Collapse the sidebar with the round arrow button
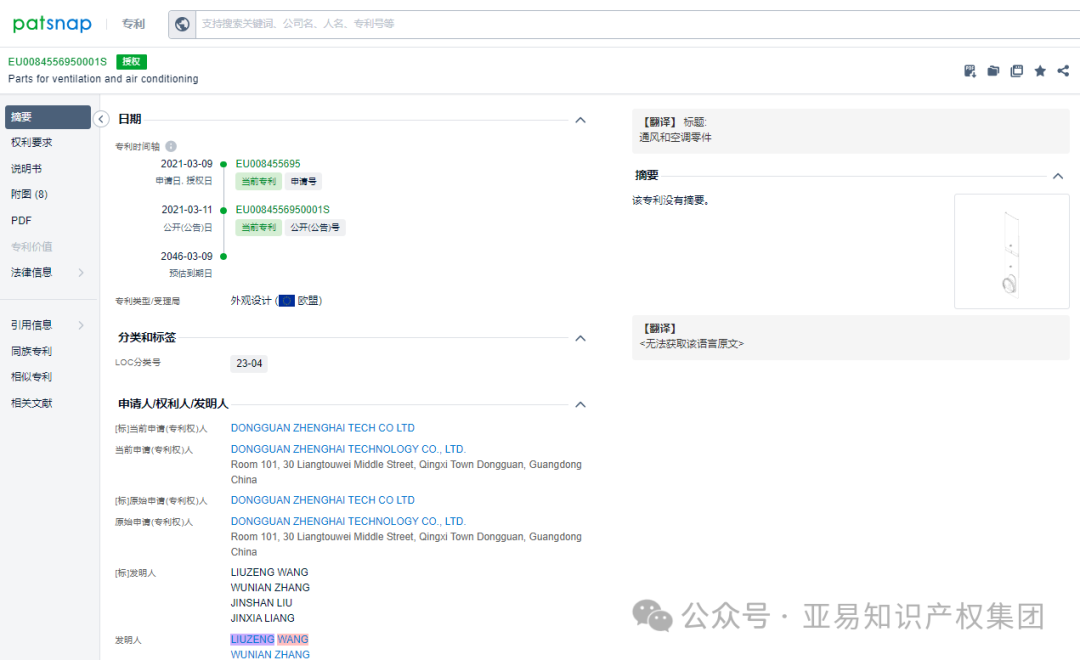 (101, 119)
